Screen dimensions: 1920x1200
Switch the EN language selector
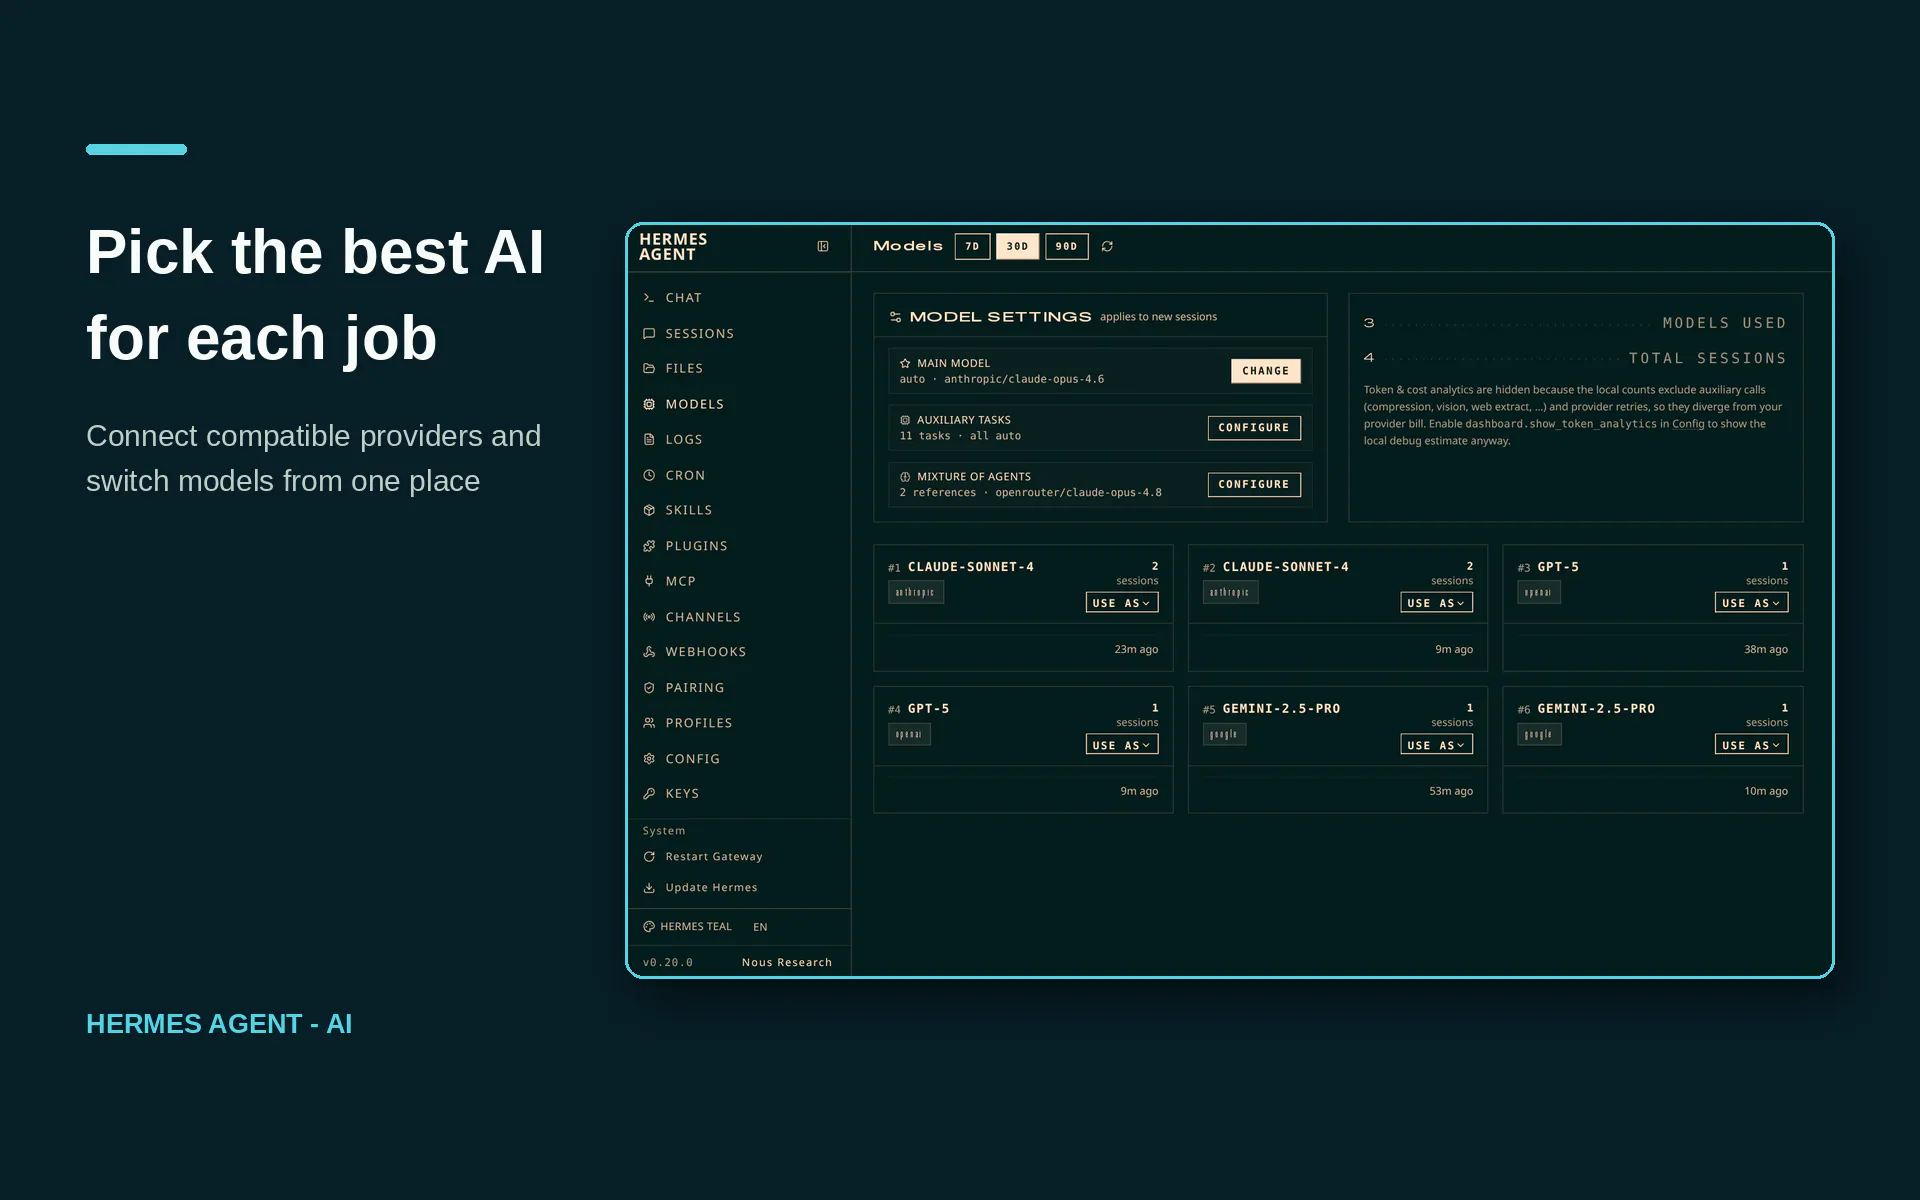point(760,927)
